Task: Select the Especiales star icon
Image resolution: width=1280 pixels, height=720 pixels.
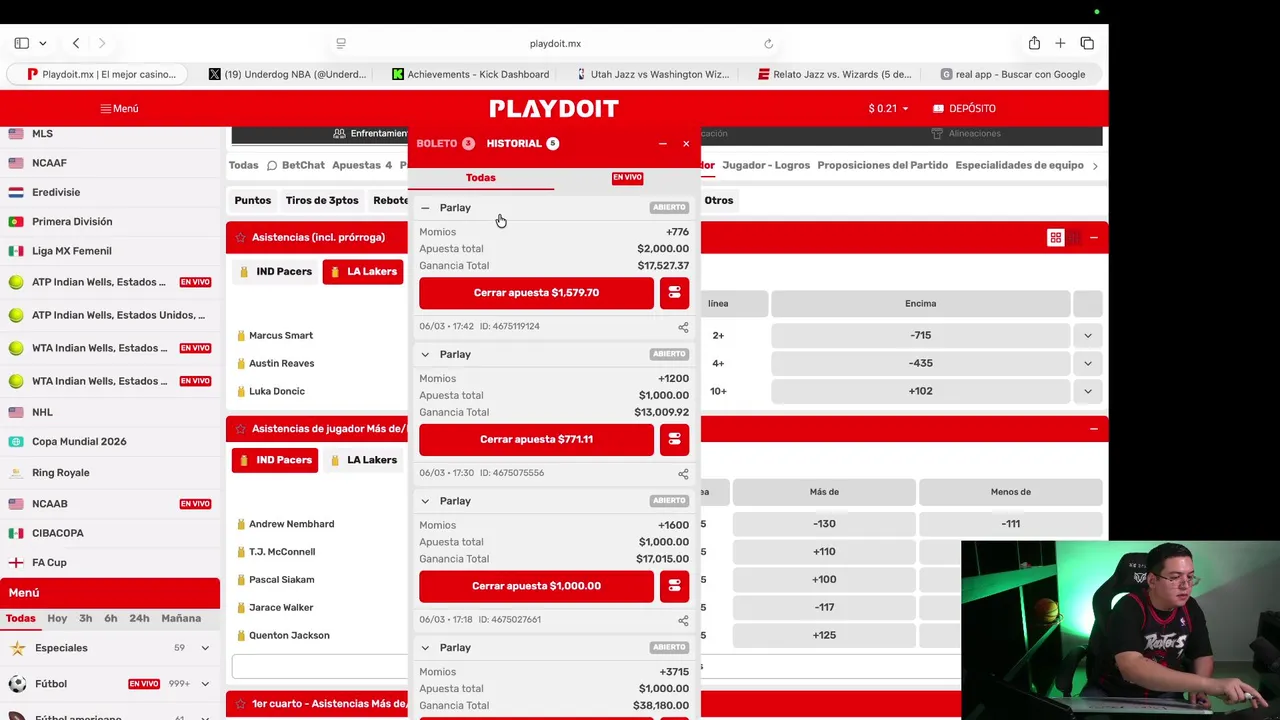Action: (17, 648)
